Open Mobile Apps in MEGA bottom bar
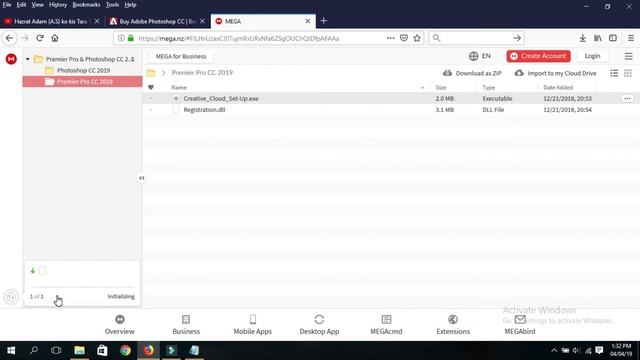This screenshot has width=640, height=360. pos(253,325)
